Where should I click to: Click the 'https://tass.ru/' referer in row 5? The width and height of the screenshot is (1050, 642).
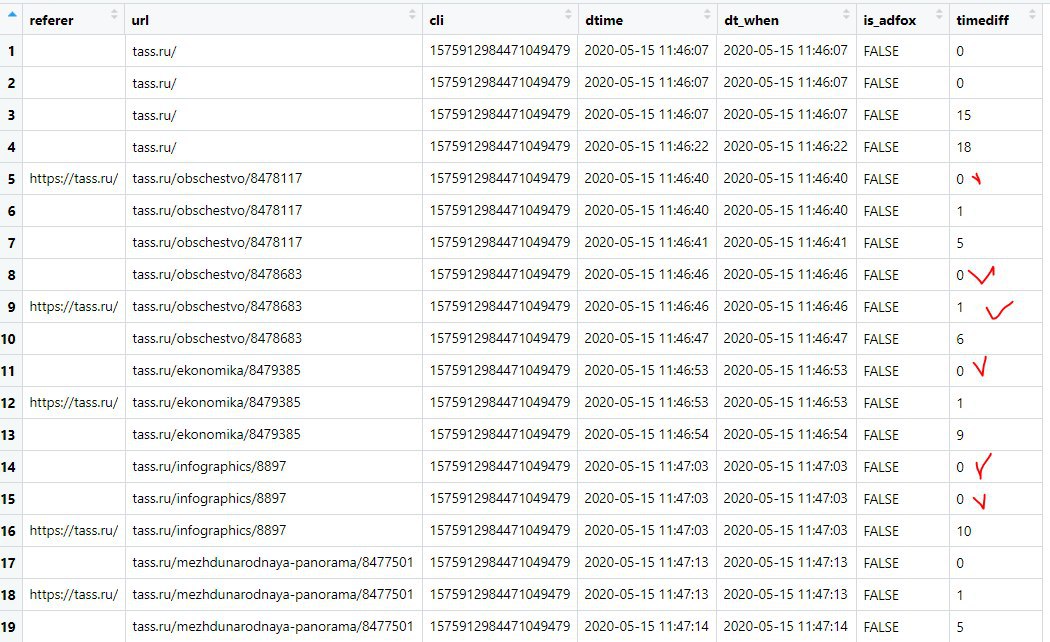point(74,179)
